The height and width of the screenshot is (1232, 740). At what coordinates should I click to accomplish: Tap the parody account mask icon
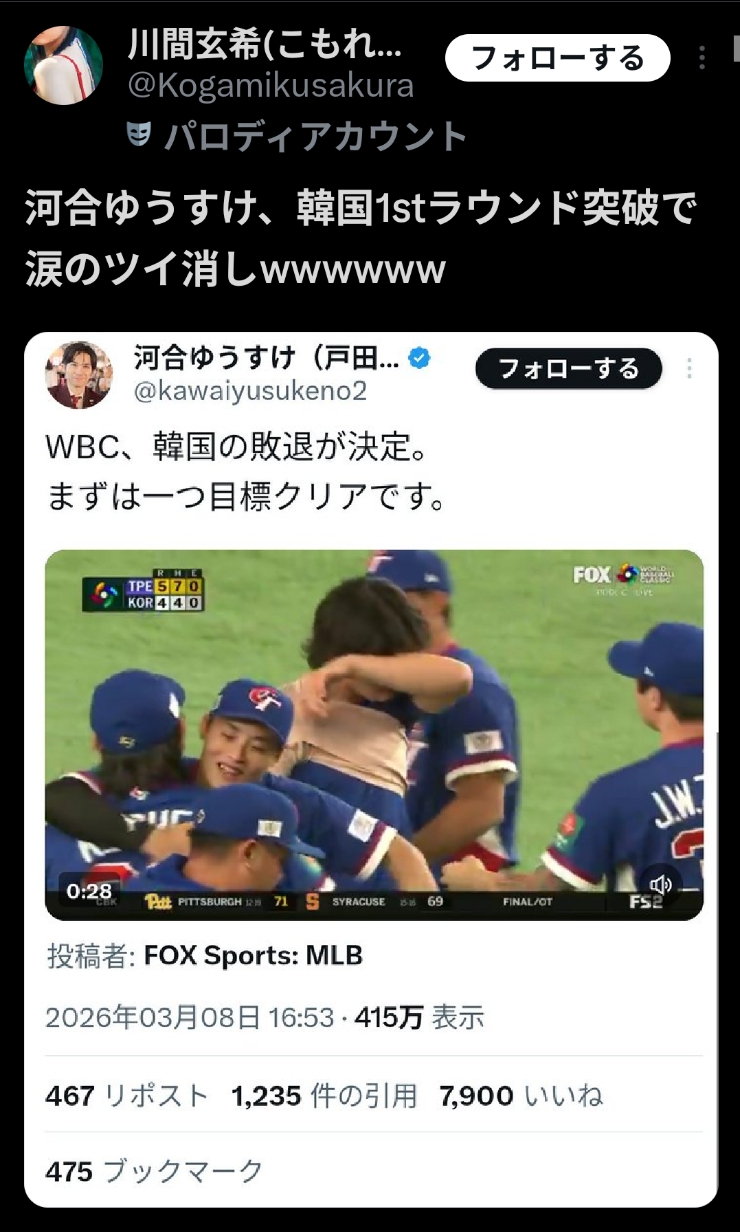[x=139, y=134]
